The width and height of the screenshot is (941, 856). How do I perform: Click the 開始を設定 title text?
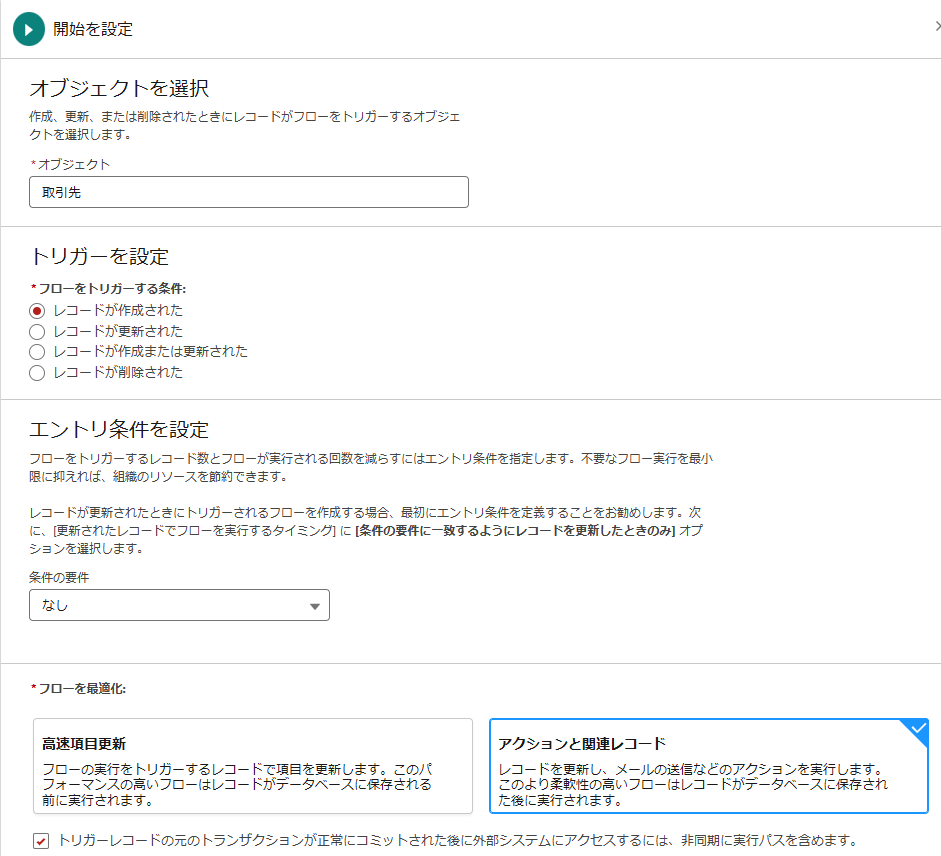93,29
